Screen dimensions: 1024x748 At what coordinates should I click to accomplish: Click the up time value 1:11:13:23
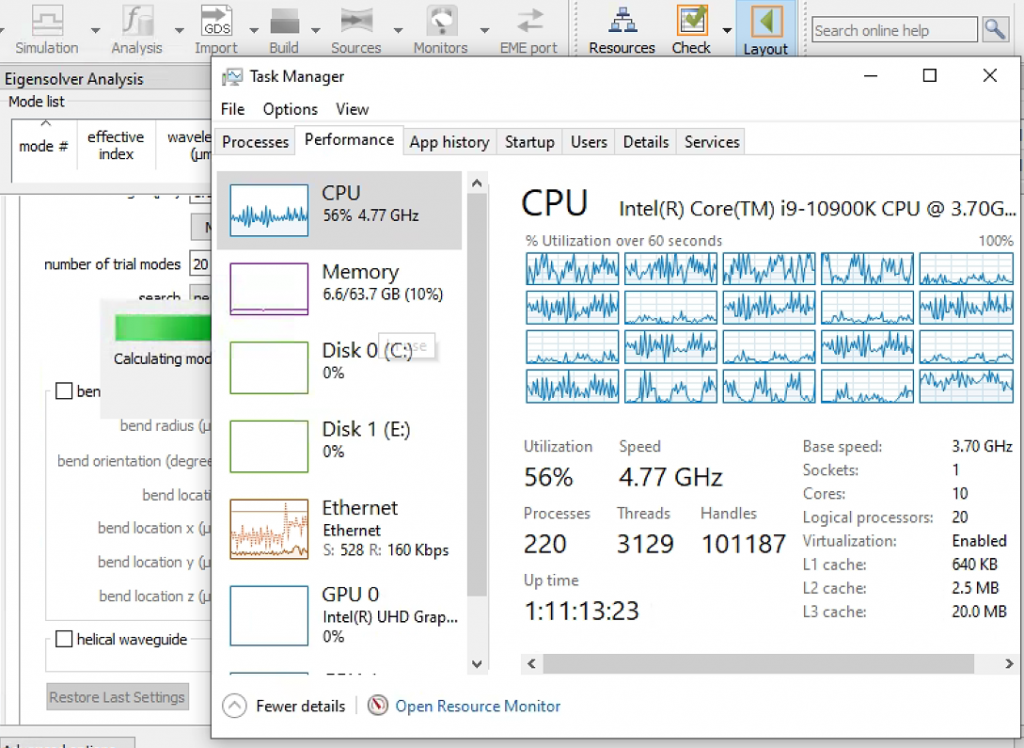click(x=581, y=611)
